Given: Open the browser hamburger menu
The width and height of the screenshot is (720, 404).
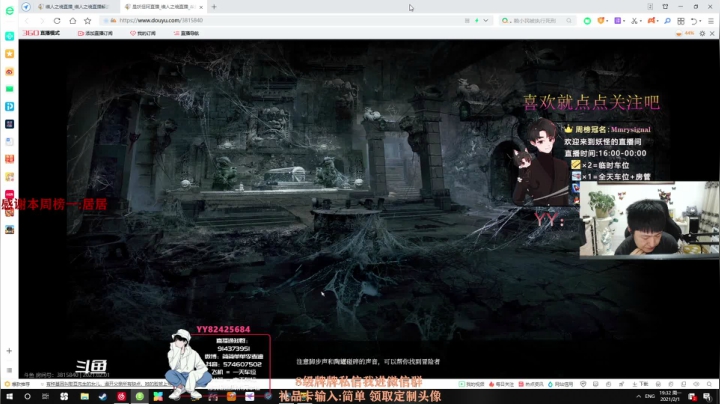Looking at the screenshot, I should tap(711, 21).
